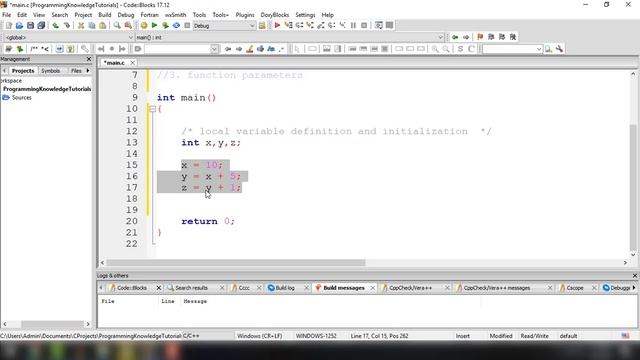The height and width of the screenshot is (360, 640).
Task: Copy the selected code
Action: tap(92, 25)
